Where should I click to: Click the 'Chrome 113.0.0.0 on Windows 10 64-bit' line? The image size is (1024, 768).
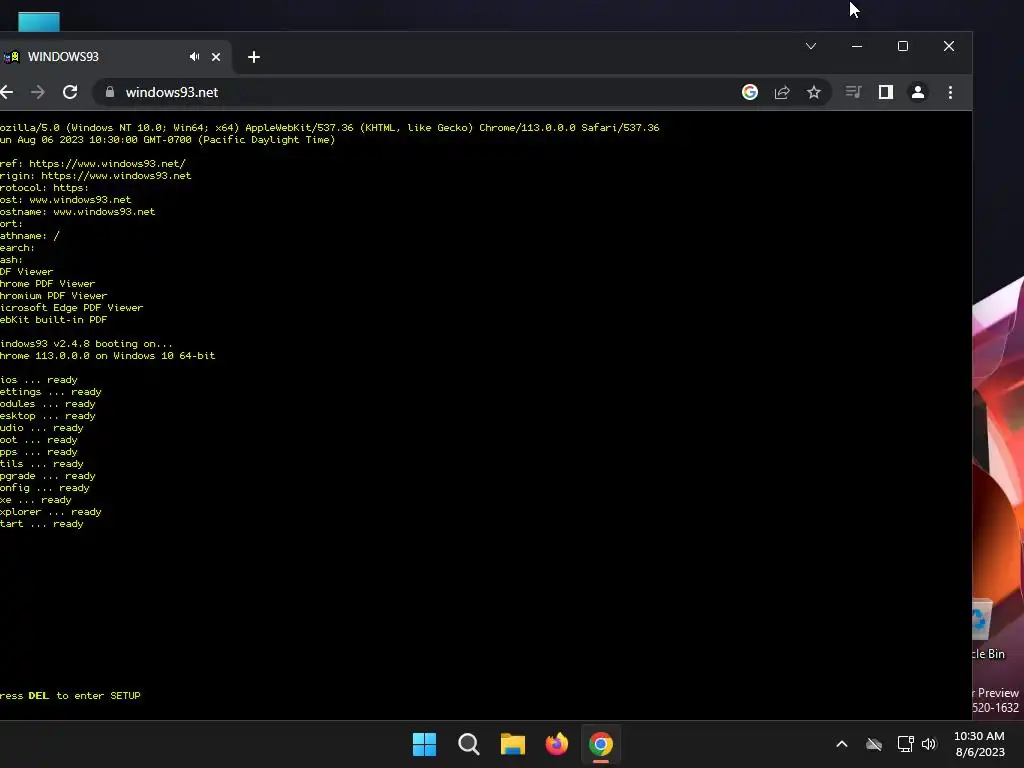coord(107,356)
